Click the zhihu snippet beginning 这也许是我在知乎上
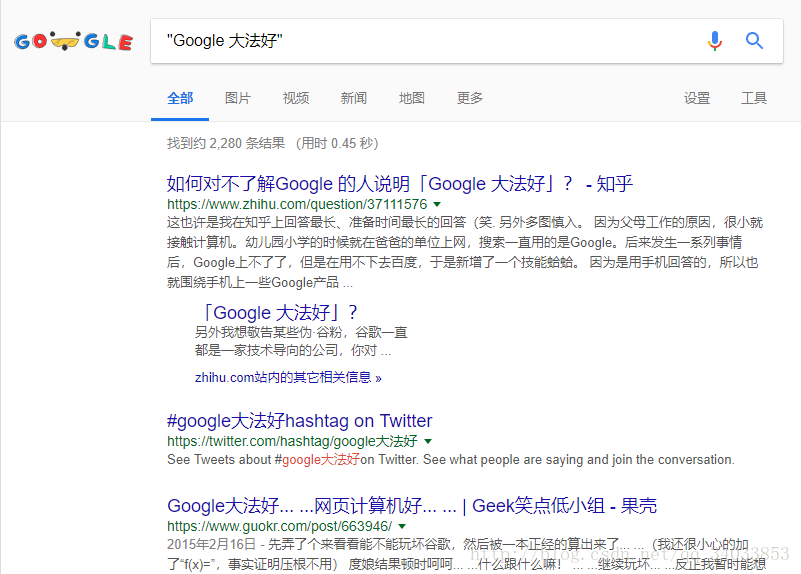The width and height of the screenshot is (801, 574). coord(464,252)
